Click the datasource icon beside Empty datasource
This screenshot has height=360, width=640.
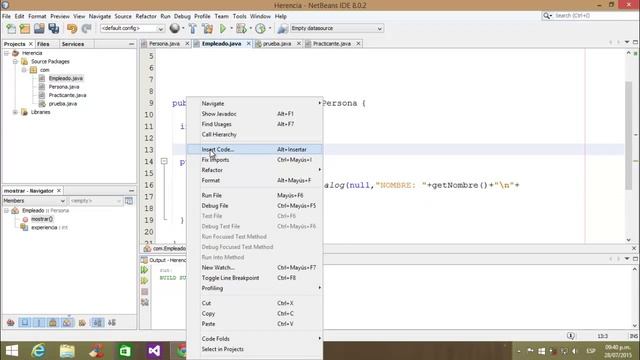pos(282,29)
